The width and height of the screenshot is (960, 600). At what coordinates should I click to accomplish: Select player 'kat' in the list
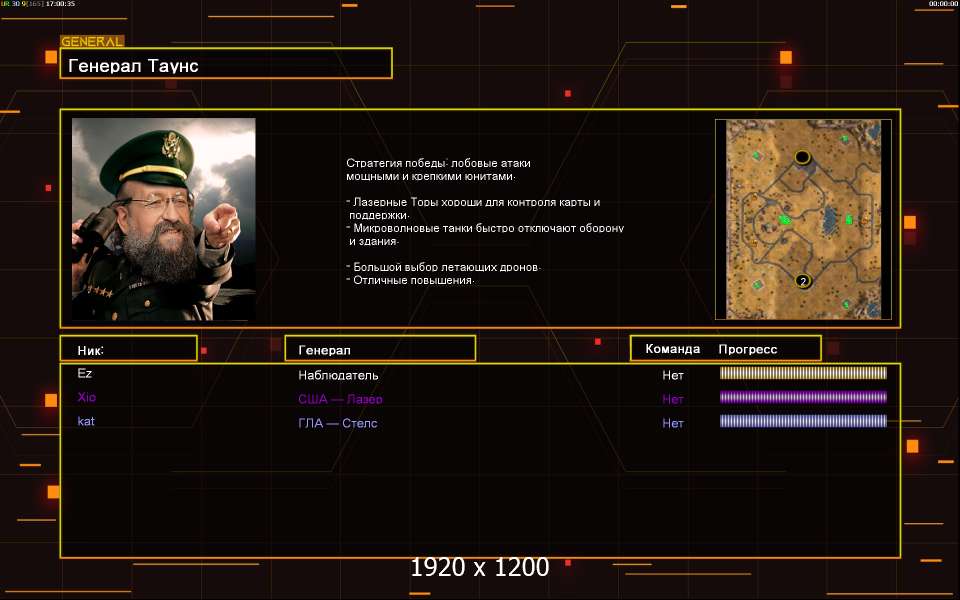point(86,421)
